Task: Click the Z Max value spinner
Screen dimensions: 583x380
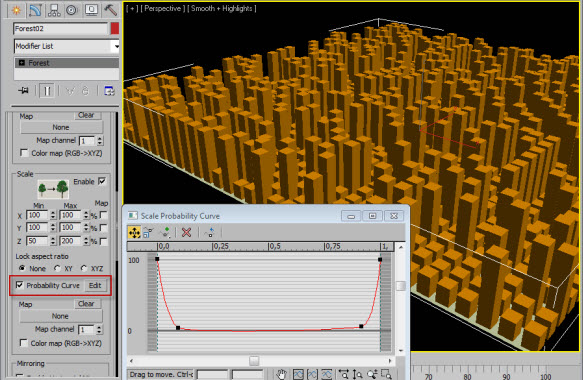Action: tap(86, 241)
